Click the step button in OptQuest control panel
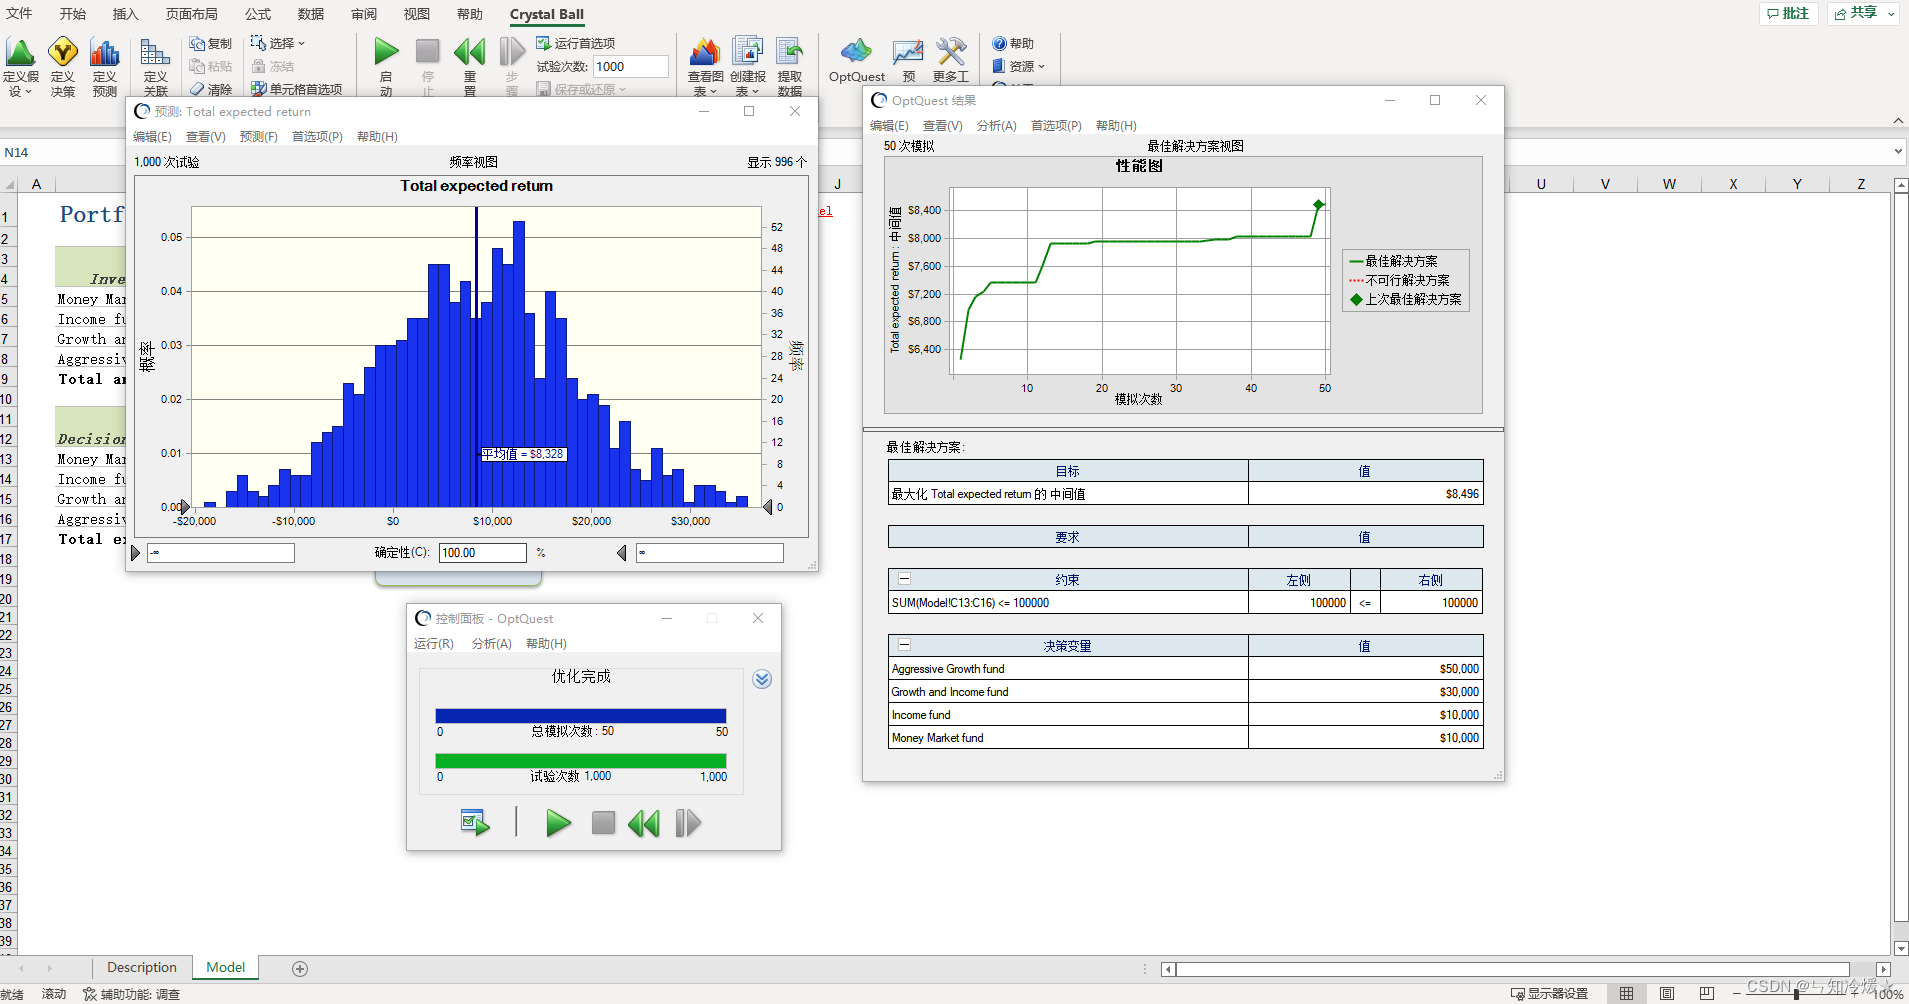Screen dimensions: 1909x1004 pos(688,823)
